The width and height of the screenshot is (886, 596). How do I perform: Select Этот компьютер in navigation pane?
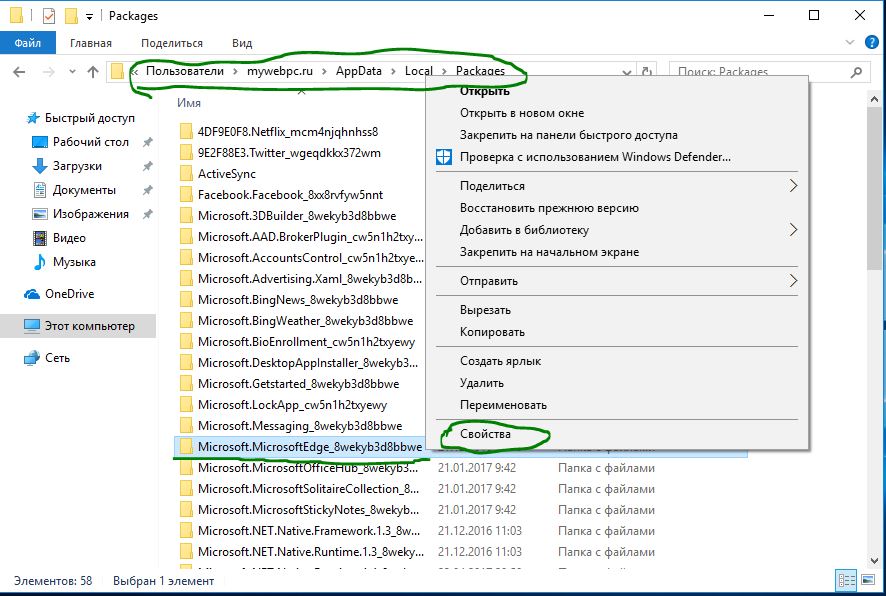pos(78,326)
